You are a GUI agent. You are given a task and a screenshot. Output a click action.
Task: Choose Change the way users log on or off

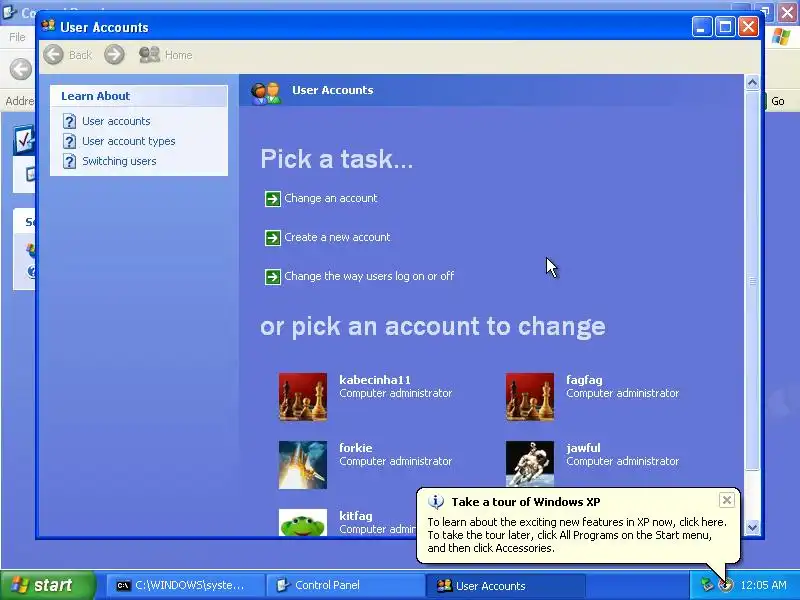click(369, 276)
